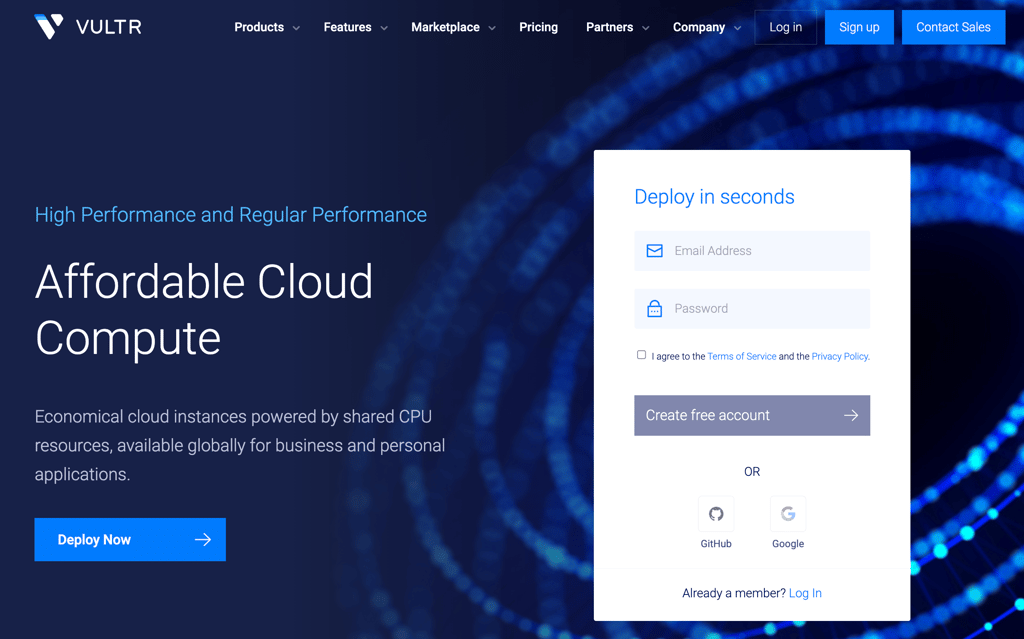Click the Create free account button
The height and width of the screenshot is (639, 1024).
(752, 416)
